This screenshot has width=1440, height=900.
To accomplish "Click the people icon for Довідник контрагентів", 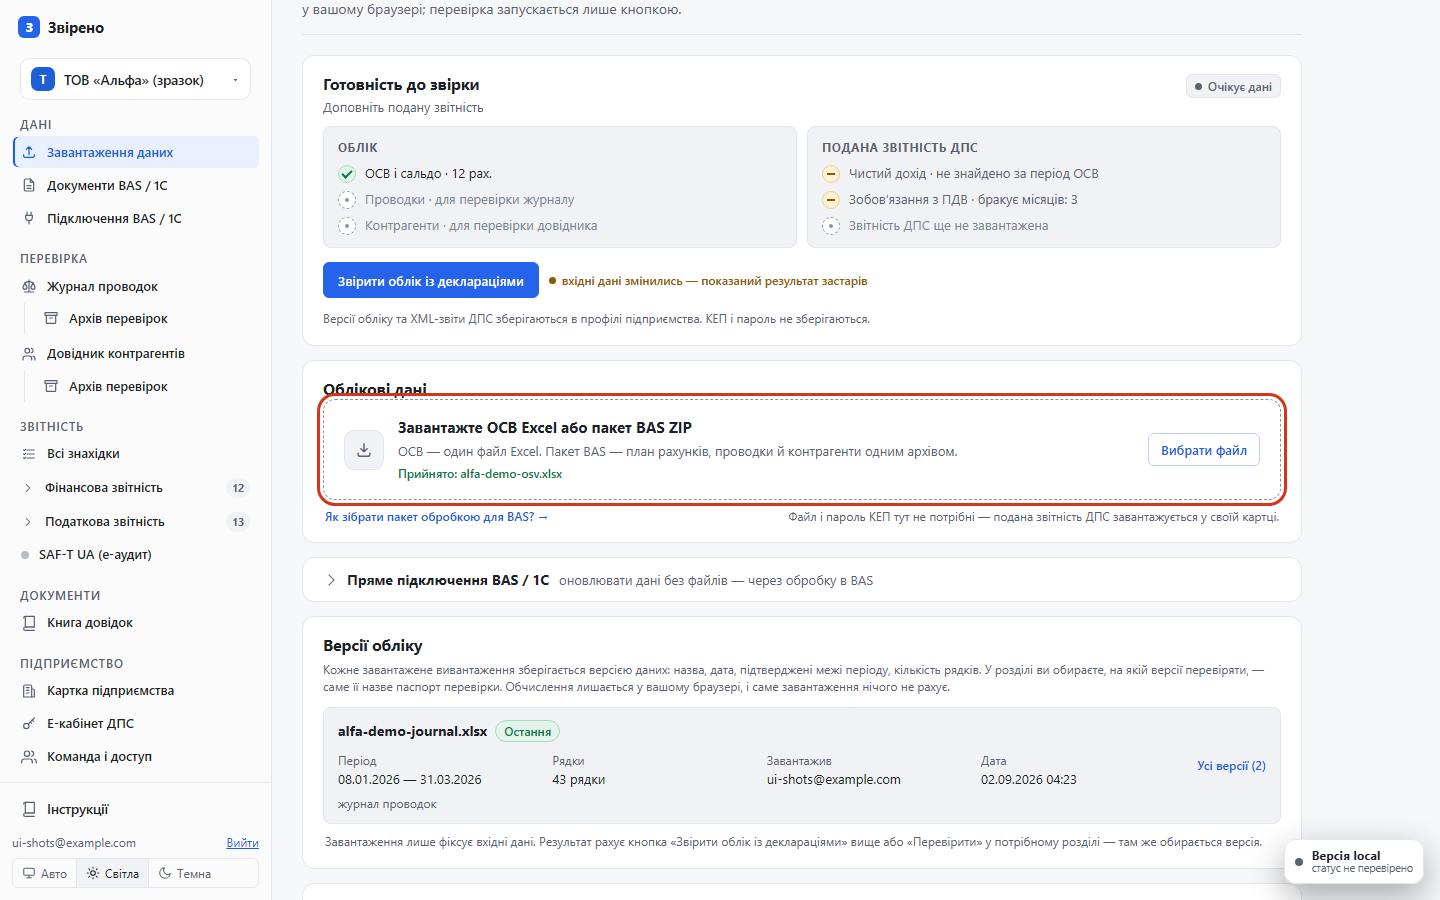I will tap(29, 353).
